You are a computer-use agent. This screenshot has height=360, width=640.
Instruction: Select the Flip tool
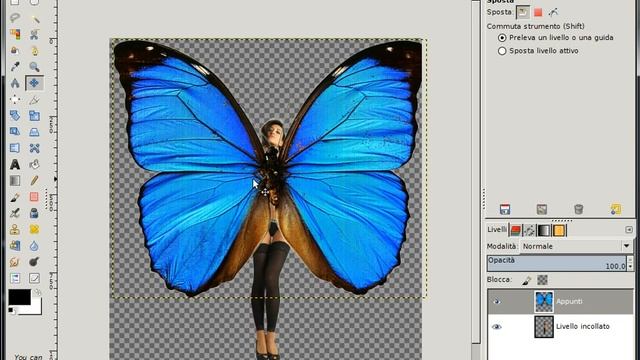click(x=15, y=148)
